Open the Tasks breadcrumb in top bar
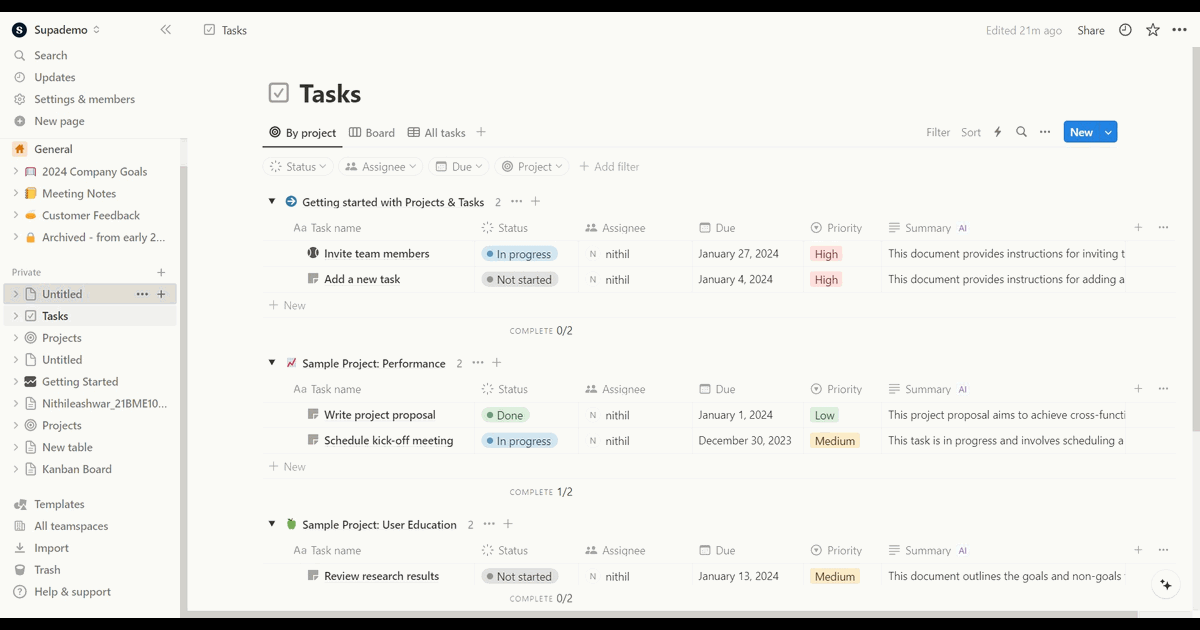Screen dimensions: 1200x630 (x=225, y=31)
